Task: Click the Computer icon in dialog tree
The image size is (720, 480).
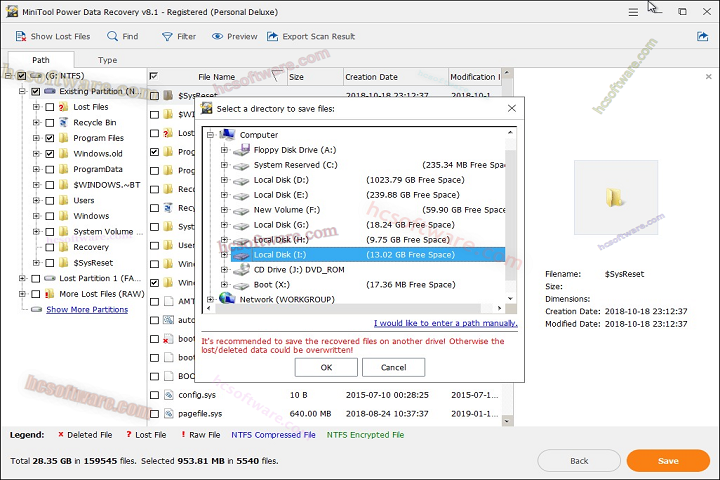Action: coord(227,135)
